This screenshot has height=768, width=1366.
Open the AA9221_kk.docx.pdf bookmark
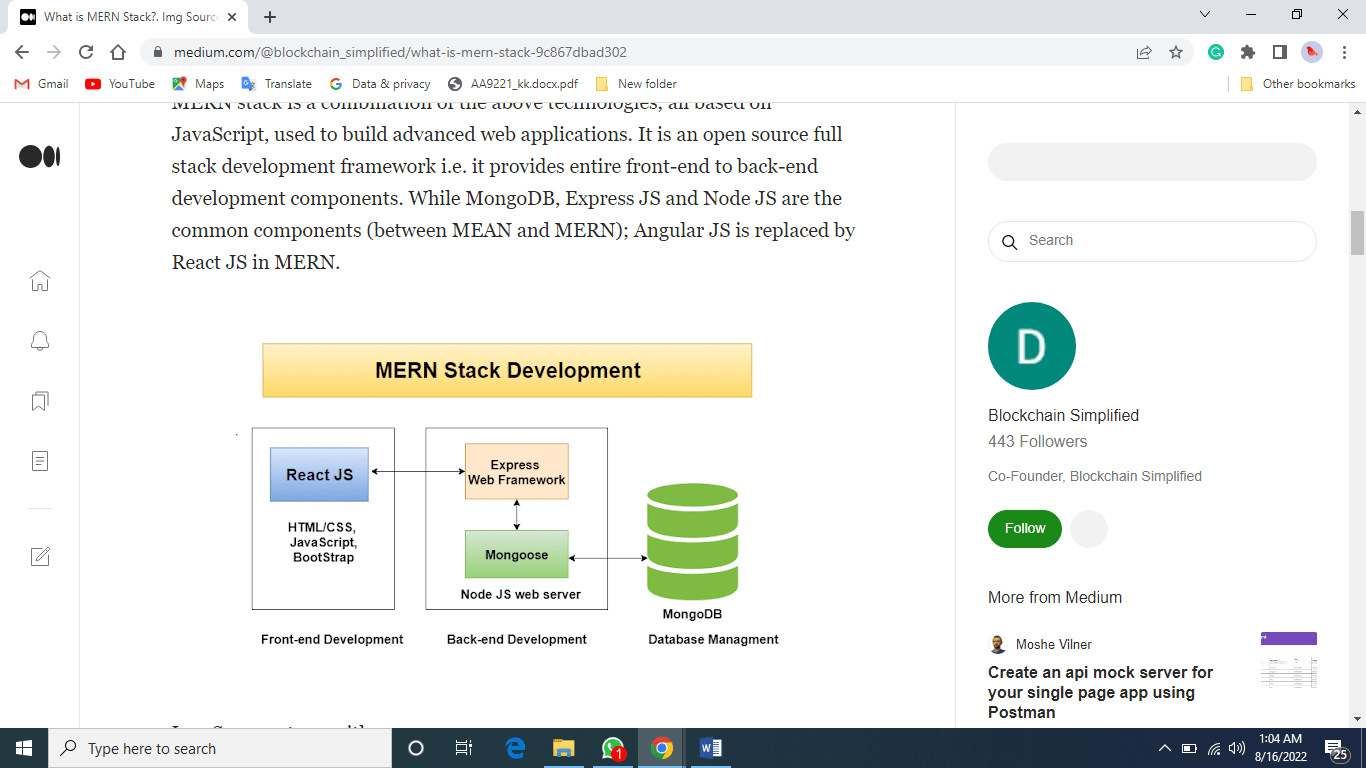pyautogui.click(x=513, y=84)
